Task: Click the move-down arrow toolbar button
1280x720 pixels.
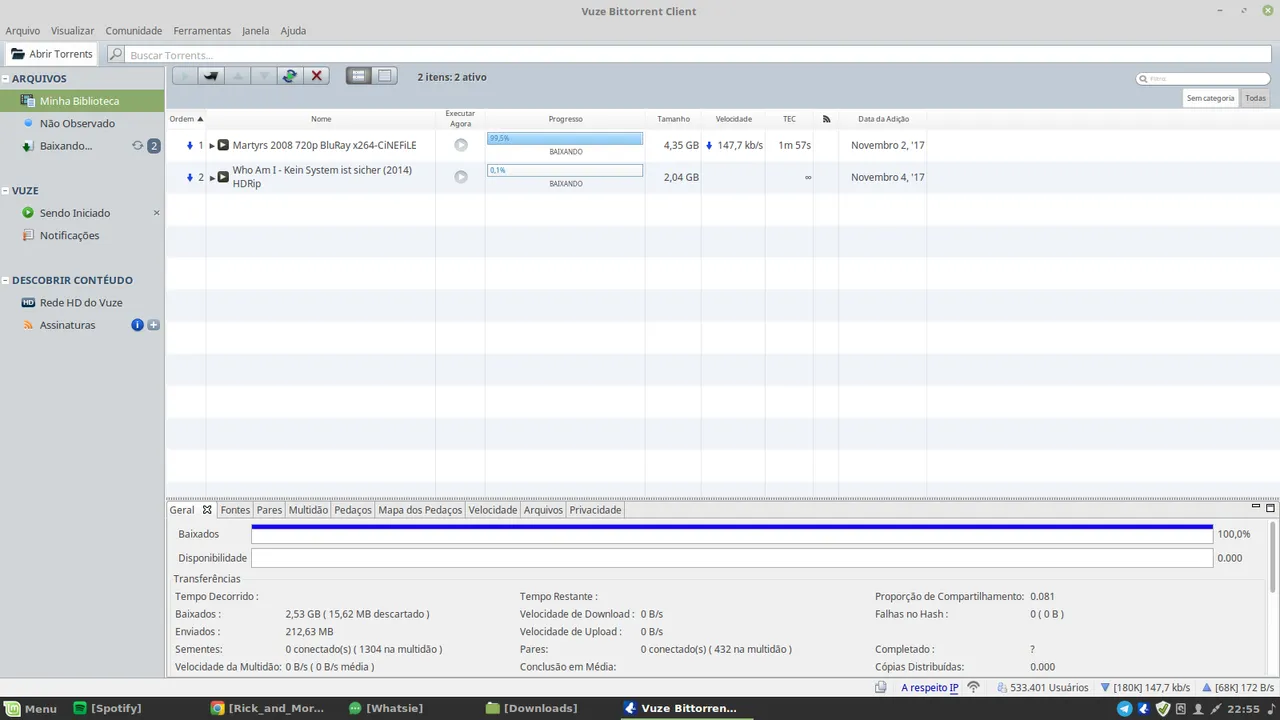Action: [x=264, y=76]
